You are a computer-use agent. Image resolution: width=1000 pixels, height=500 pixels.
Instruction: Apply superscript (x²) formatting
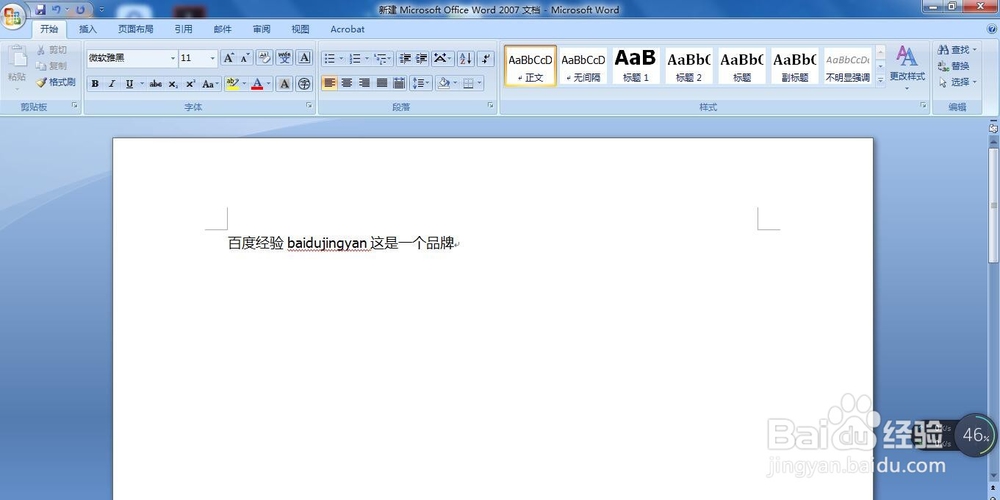(190, 84)
